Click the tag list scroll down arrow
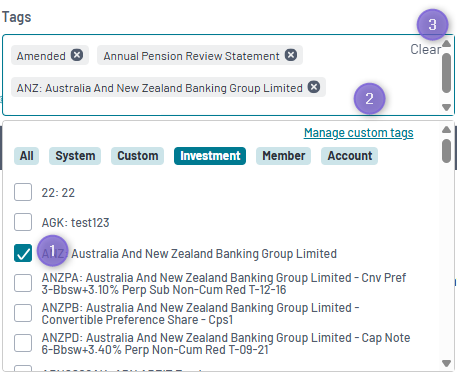Viewport: 457px width, 376px height. tap(446, 363)
